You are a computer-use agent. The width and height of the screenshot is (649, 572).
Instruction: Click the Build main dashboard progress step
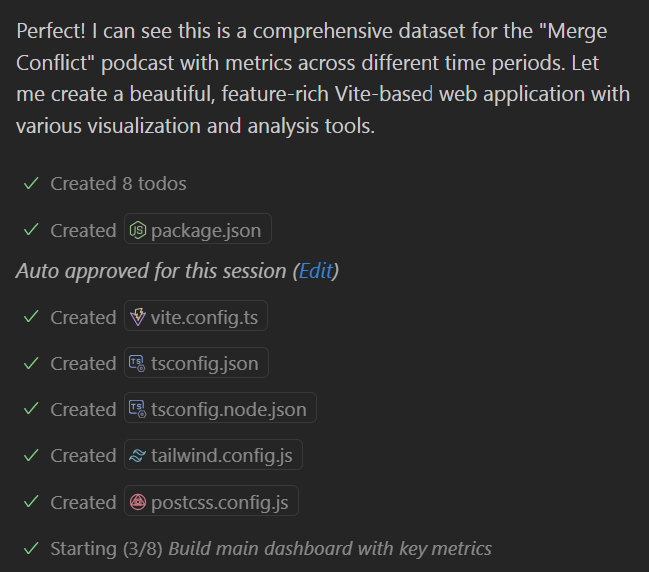[x=329, y=548]
